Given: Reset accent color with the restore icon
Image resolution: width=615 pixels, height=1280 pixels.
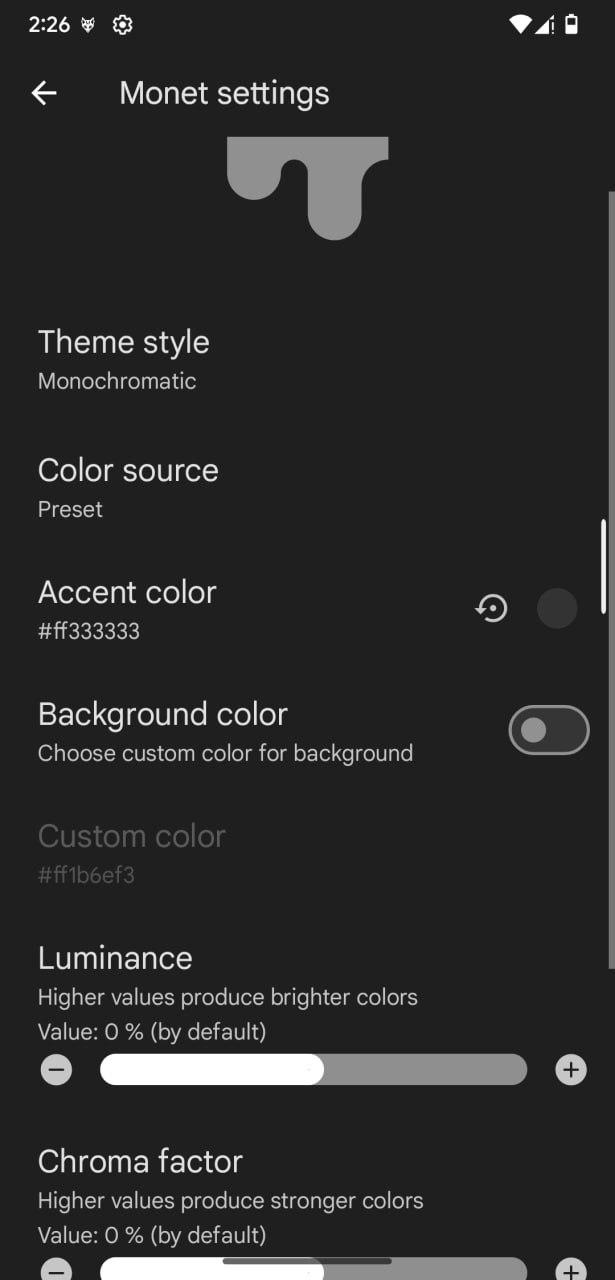Looking at the screenshot, I should [491, 608].
